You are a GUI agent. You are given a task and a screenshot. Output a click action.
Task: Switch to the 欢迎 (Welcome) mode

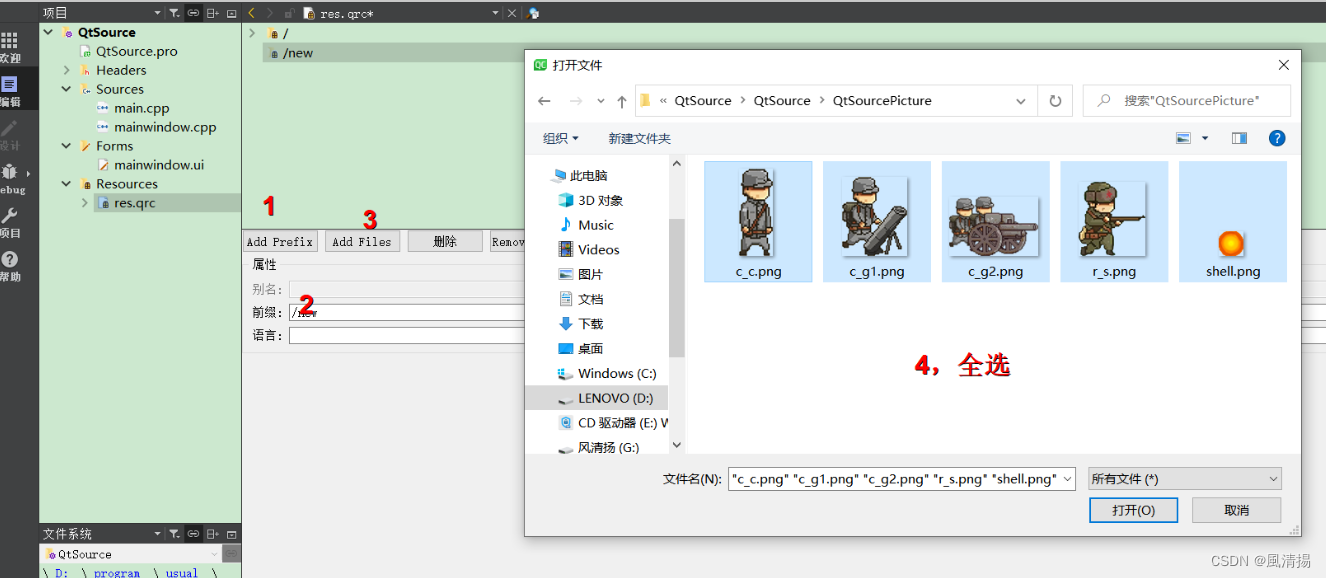pyautogui.click(x=10, y=46)
